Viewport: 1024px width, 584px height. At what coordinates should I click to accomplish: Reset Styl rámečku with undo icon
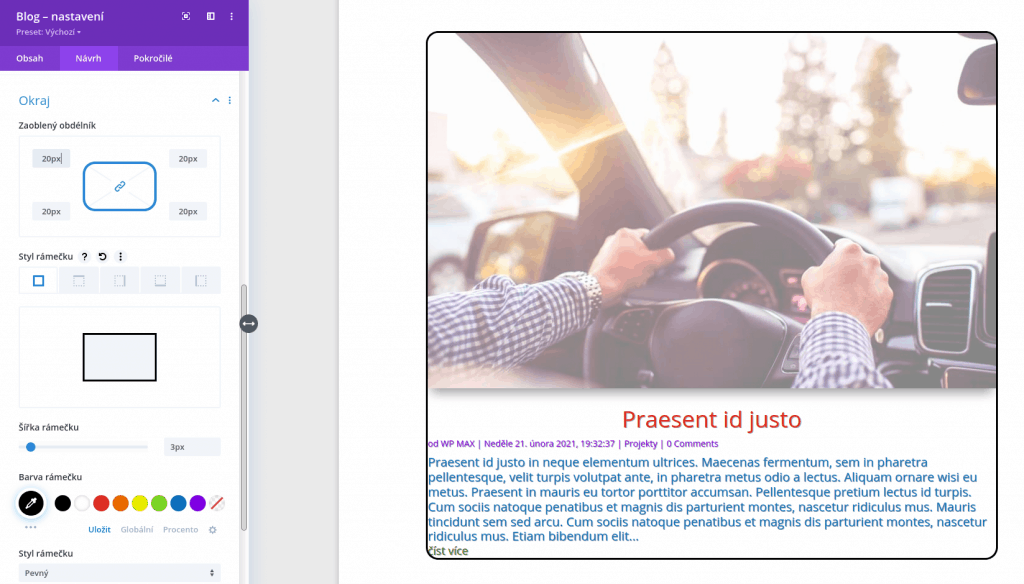point(103,257)
